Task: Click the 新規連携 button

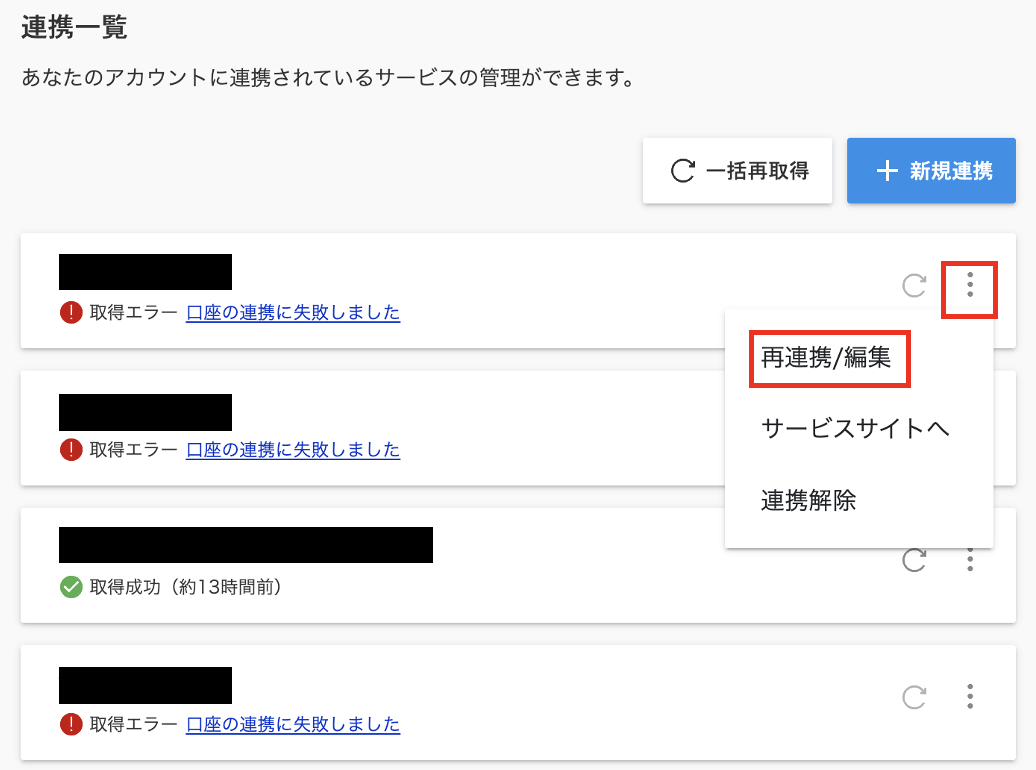Action: coord(931,171)
